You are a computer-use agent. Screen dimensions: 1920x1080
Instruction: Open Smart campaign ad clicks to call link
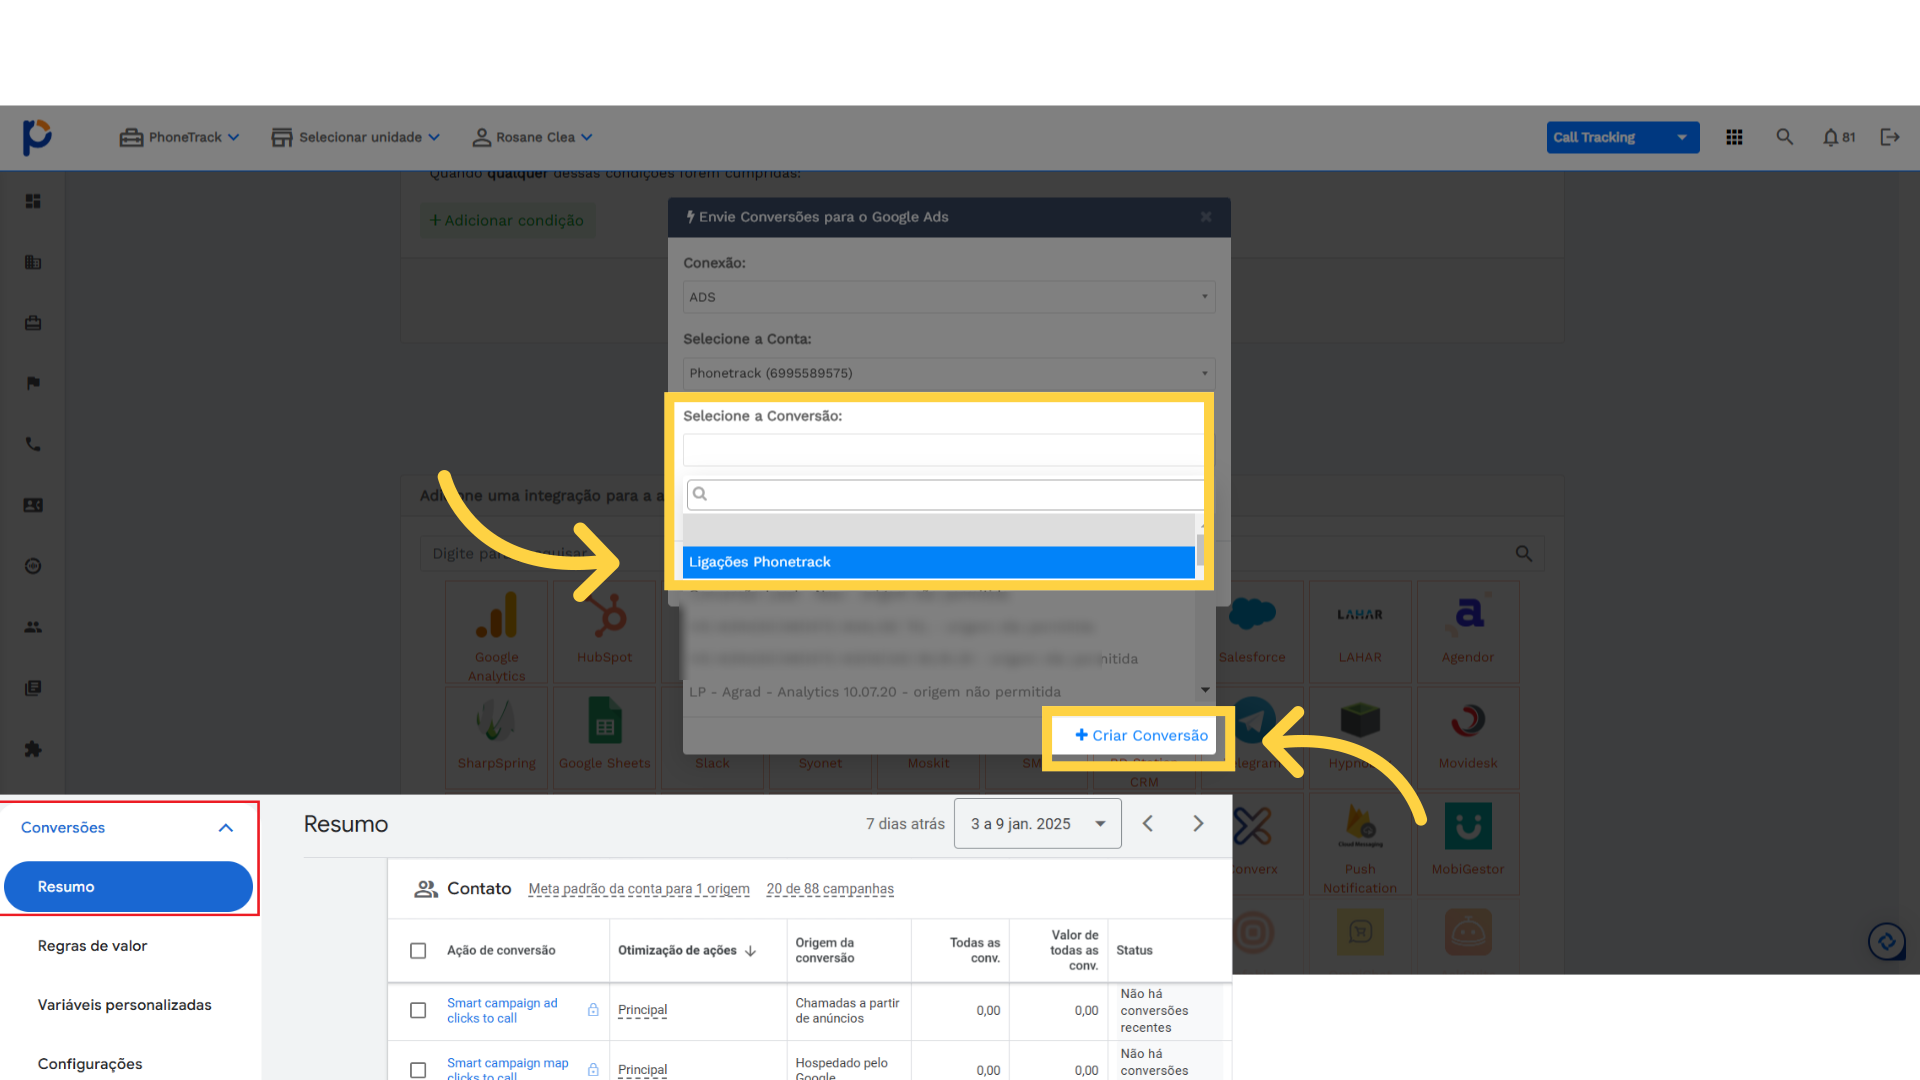pos(502,1010)
